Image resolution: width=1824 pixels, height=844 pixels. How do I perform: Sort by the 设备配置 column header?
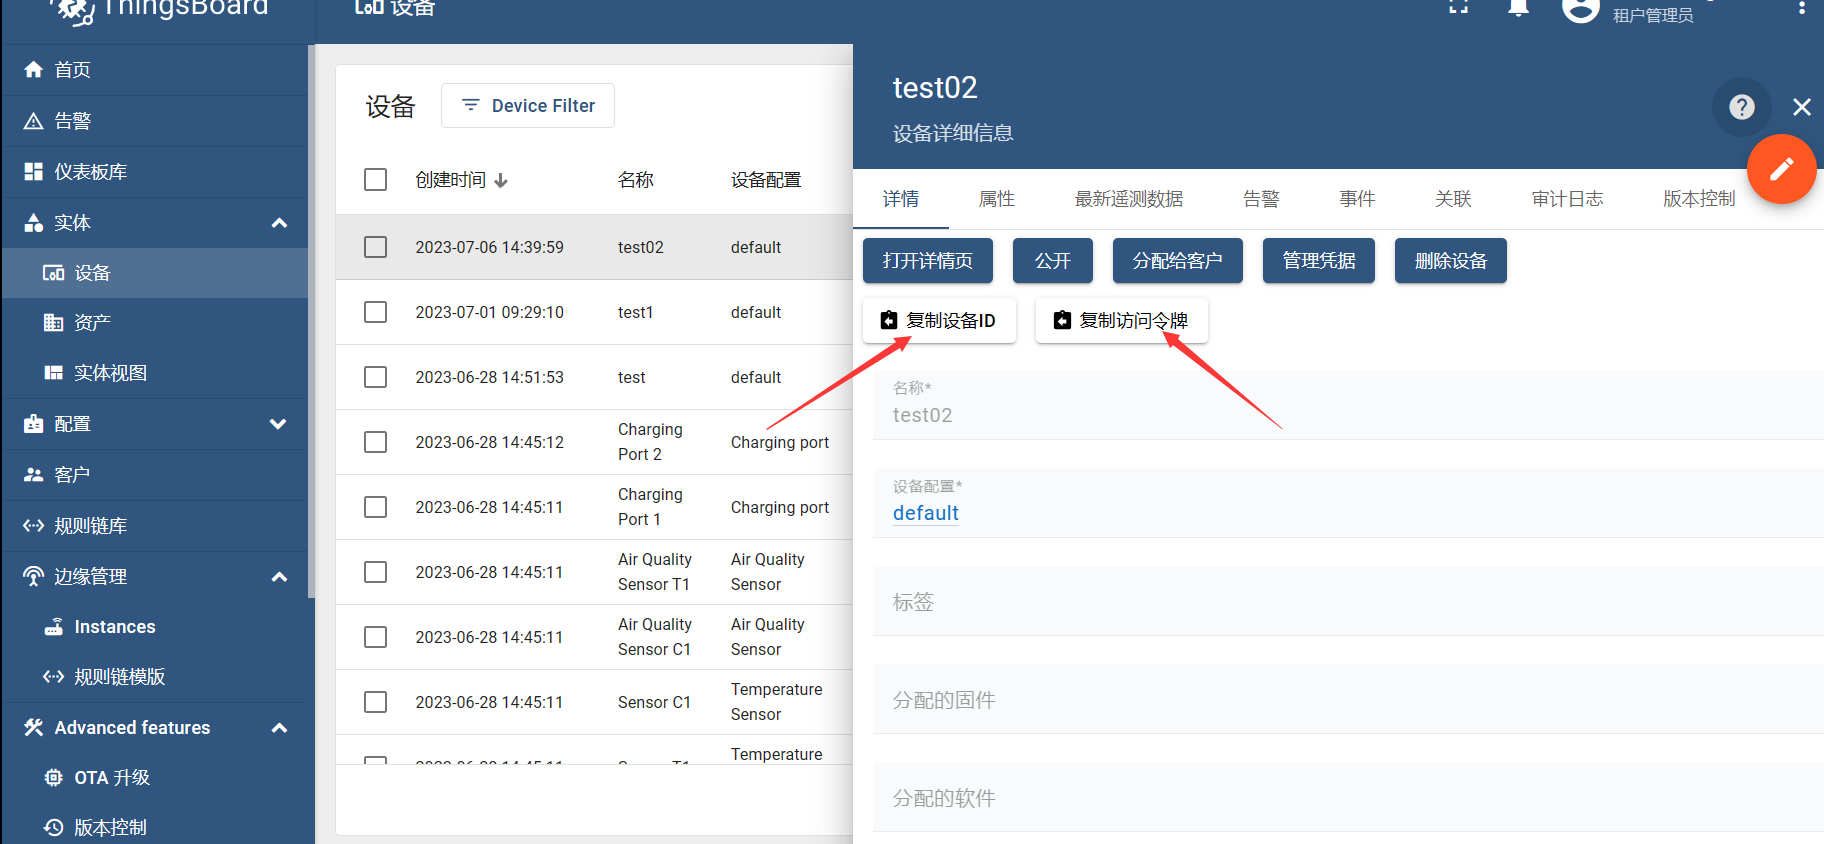[766, 180]
